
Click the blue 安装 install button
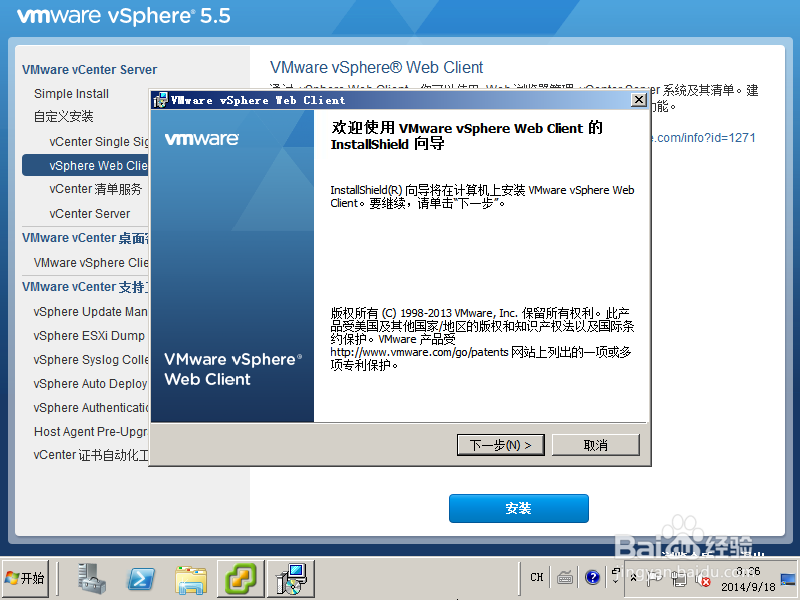tap(519, 508)
